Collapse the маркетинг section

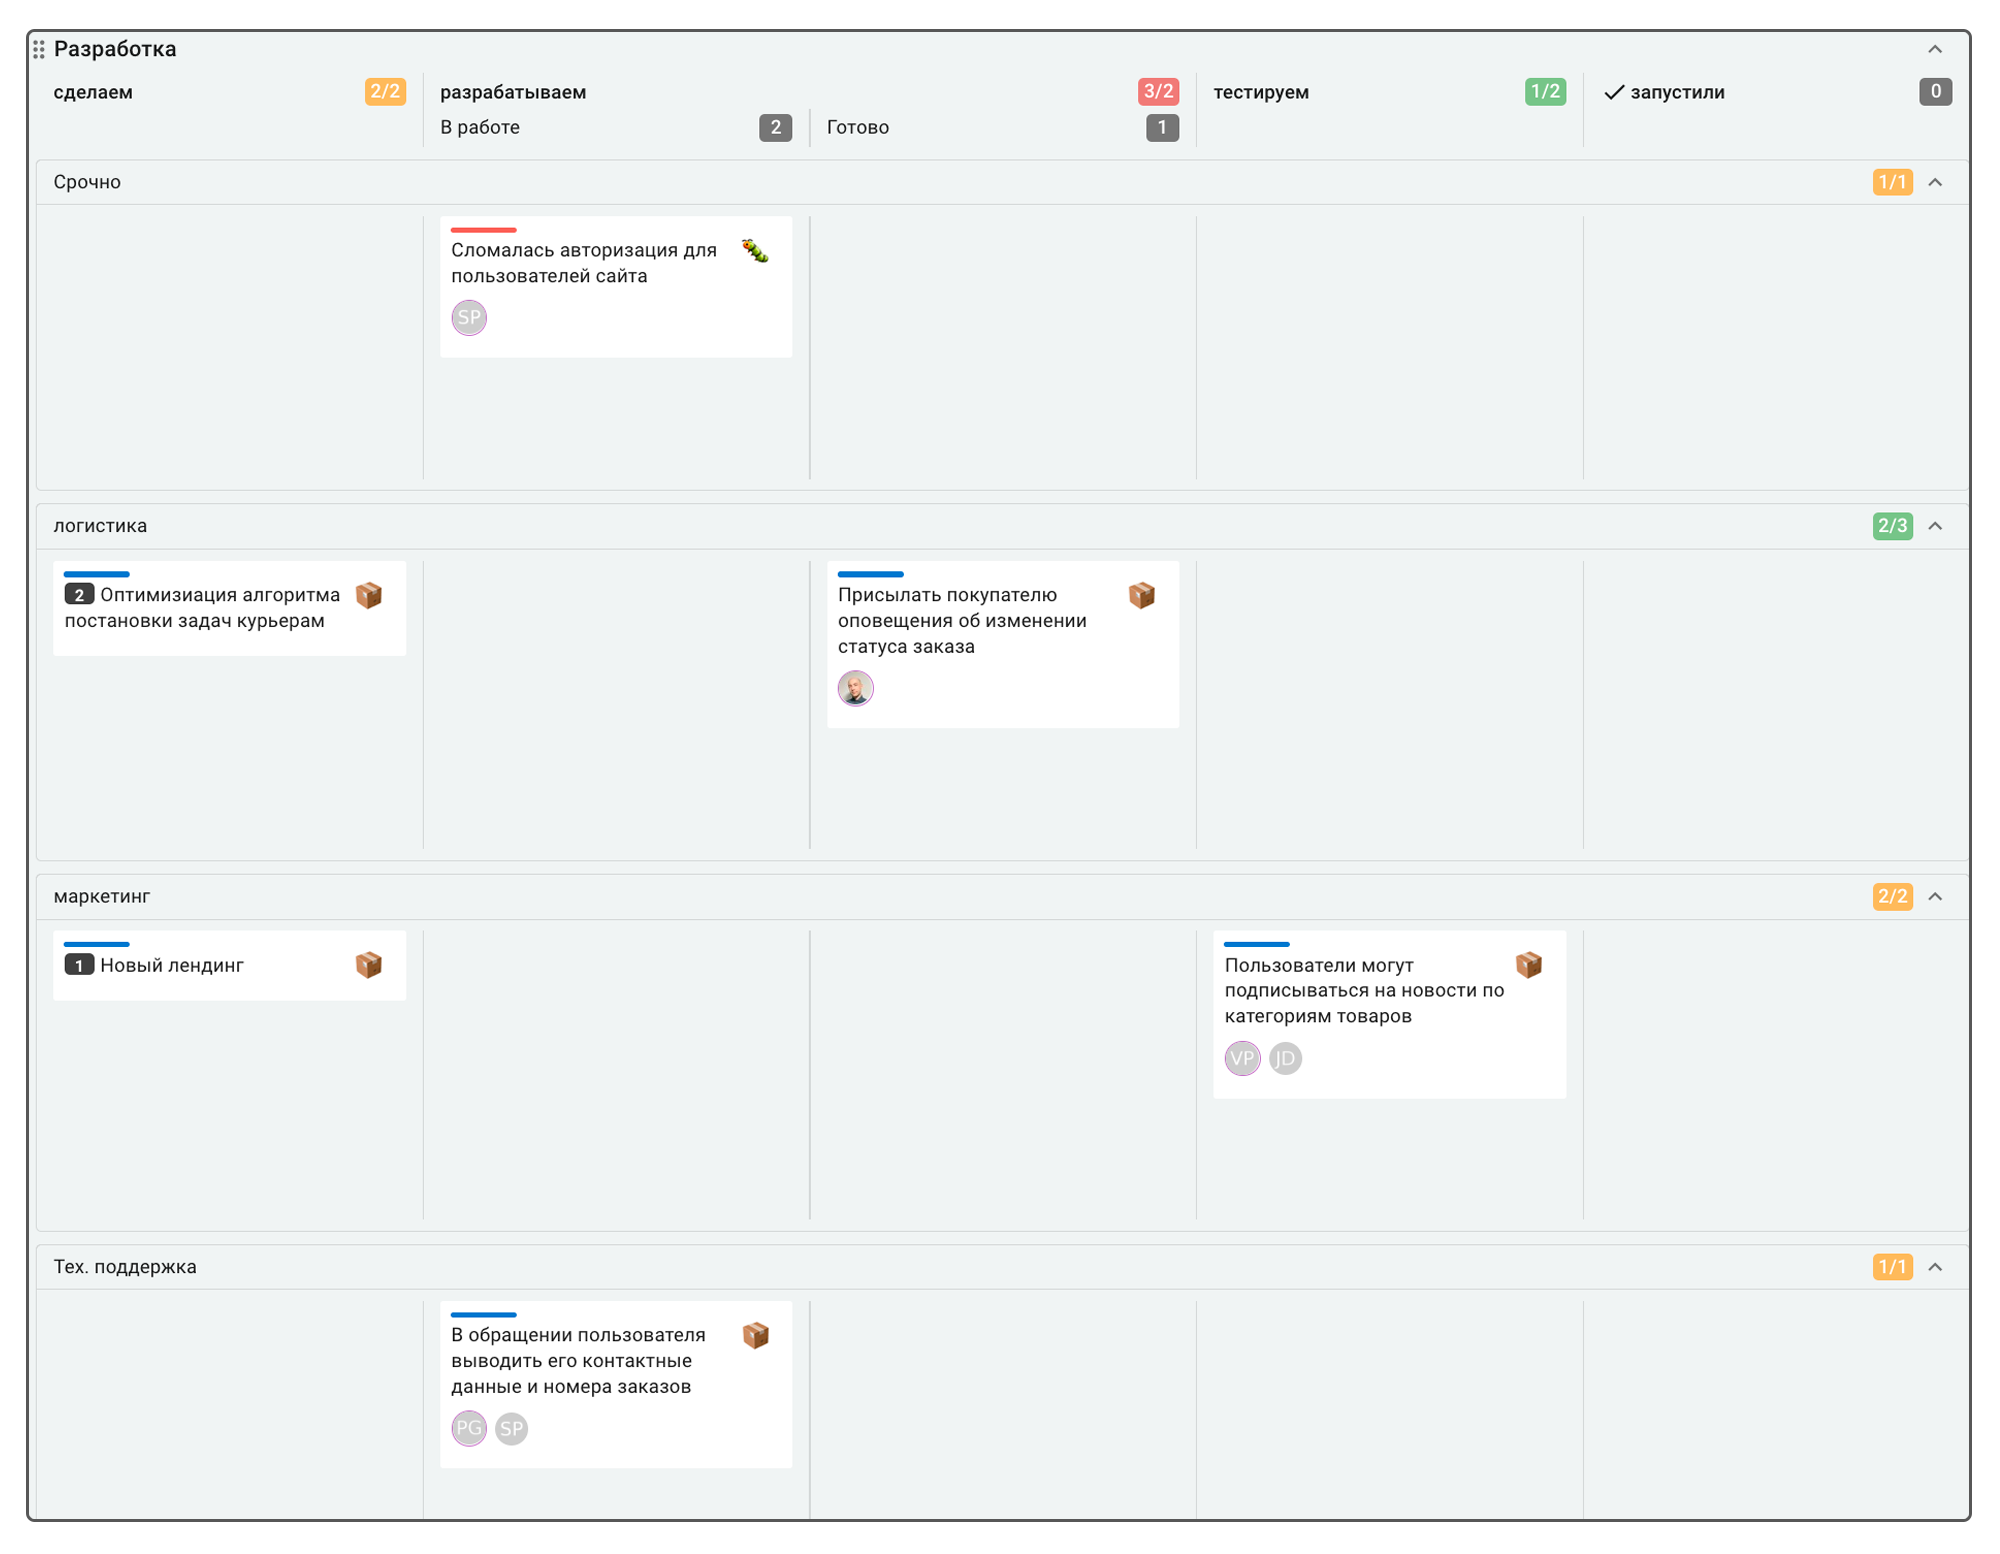(1935, 896)
